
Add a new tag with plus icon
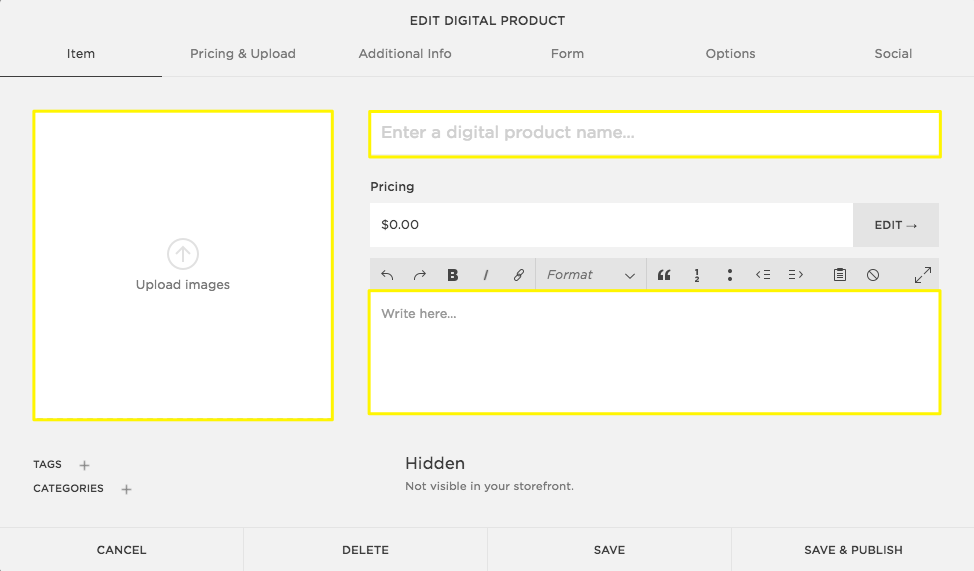[x=85, y=465]
